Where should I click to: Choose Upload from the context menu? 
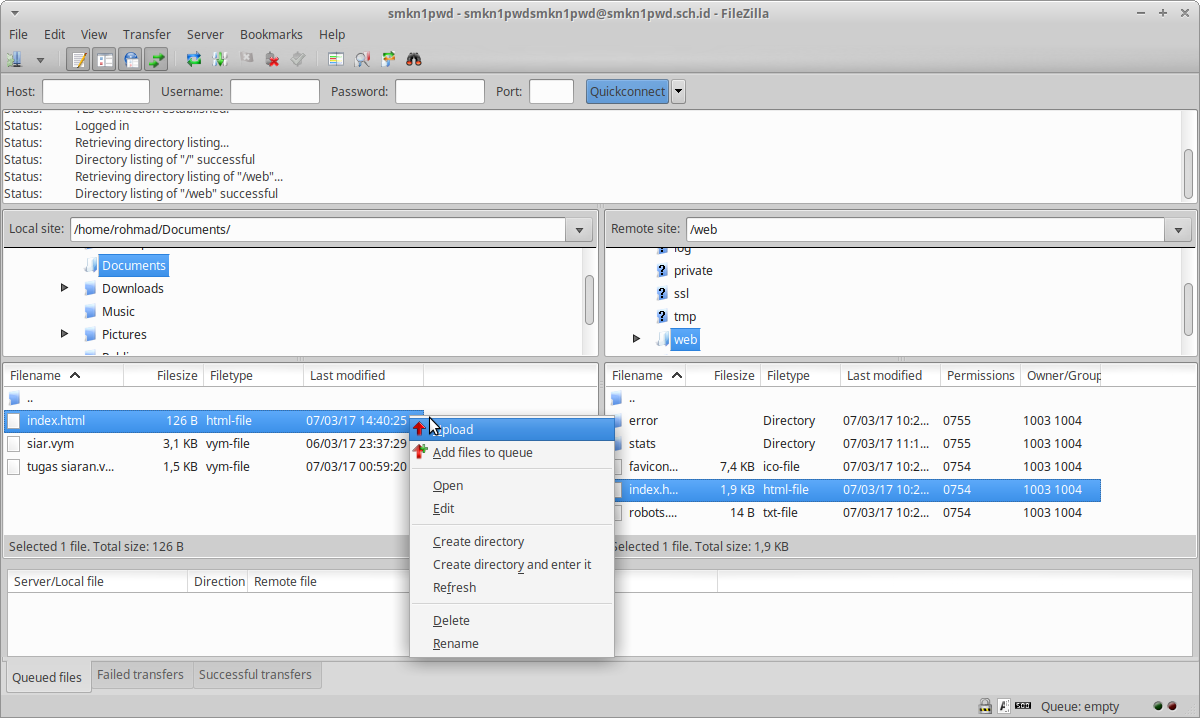click(512, 429)
